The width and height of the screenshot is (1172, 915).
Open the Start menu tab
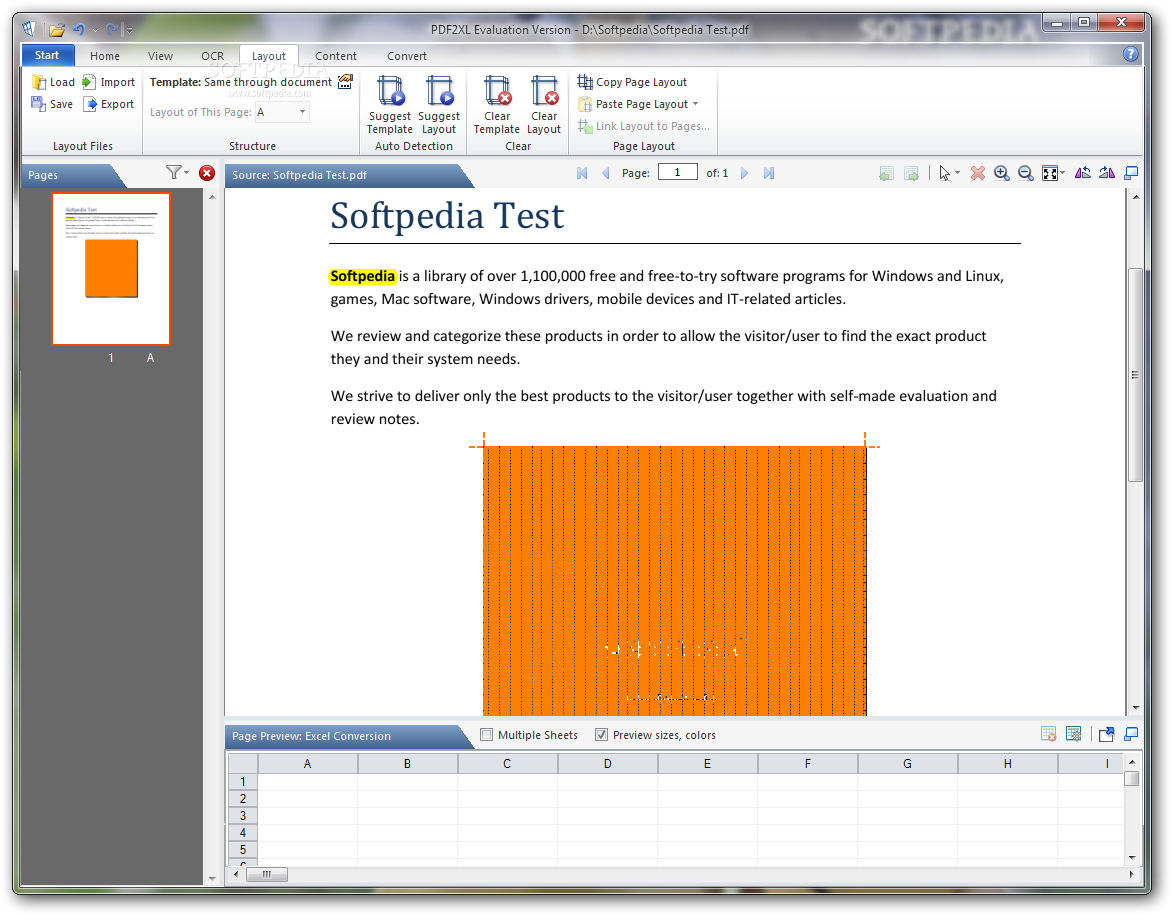(x=47, y=55)
